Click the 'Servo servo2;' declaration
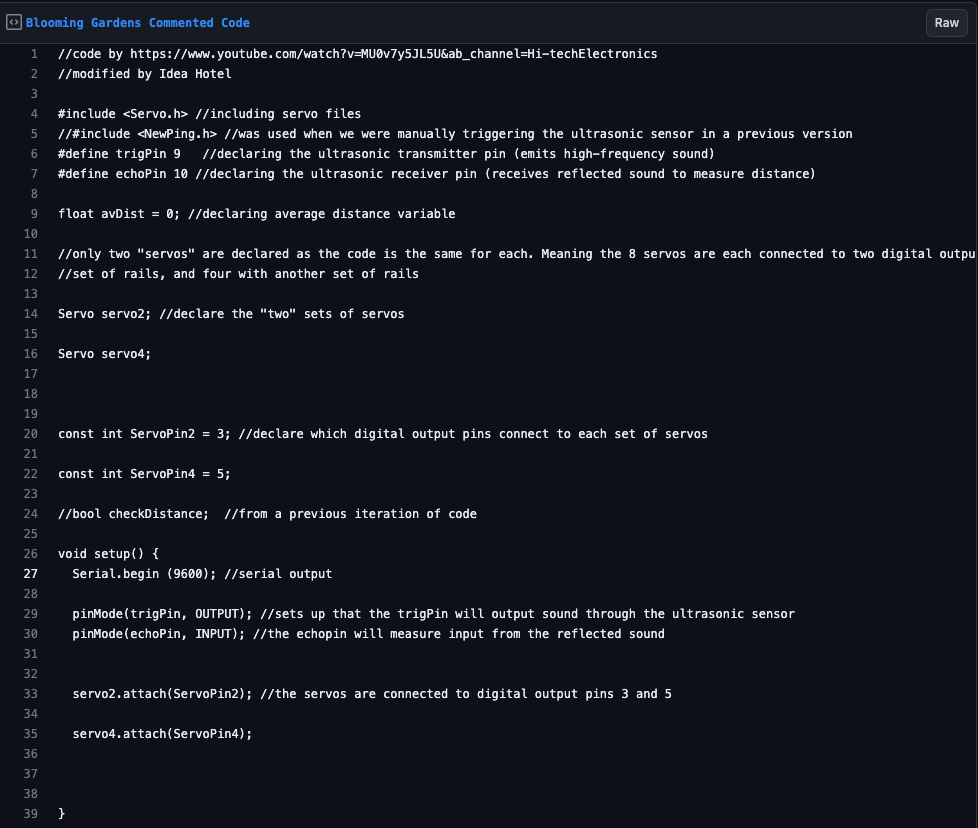This screenshot has width=978, height=828. (x=231, y=314)
